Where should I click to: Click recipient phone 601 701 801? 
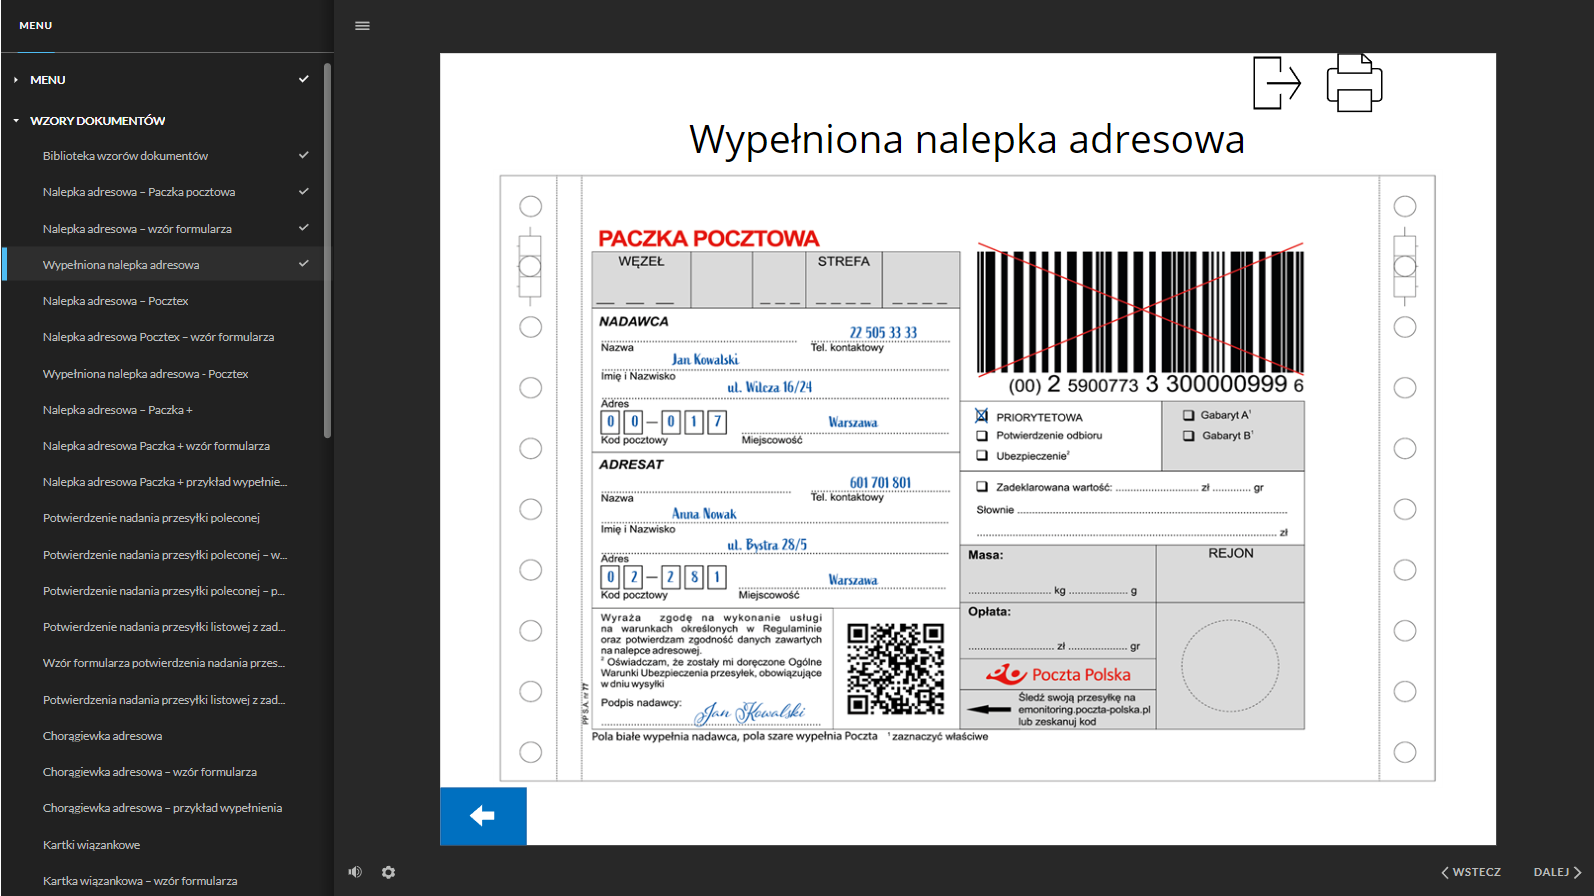880,483
